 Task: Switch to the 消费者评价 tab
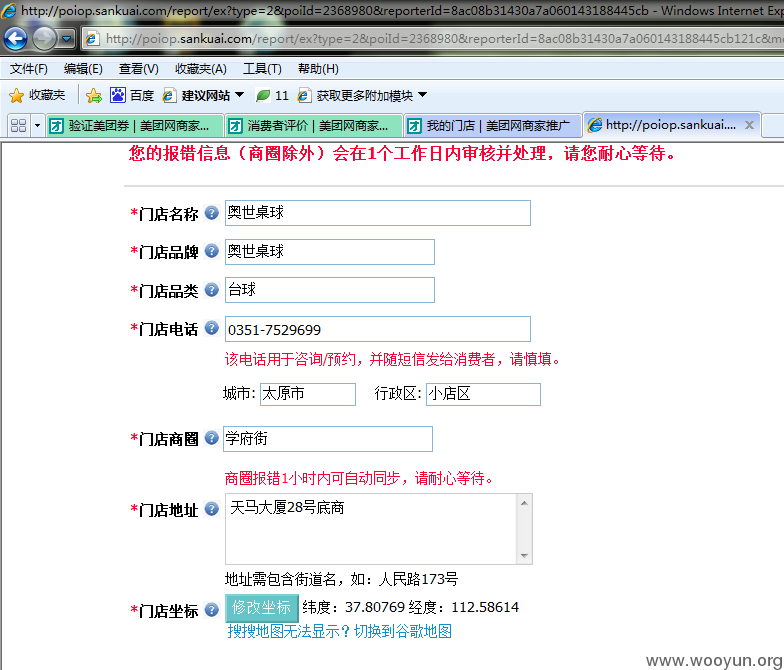point(314,126)
